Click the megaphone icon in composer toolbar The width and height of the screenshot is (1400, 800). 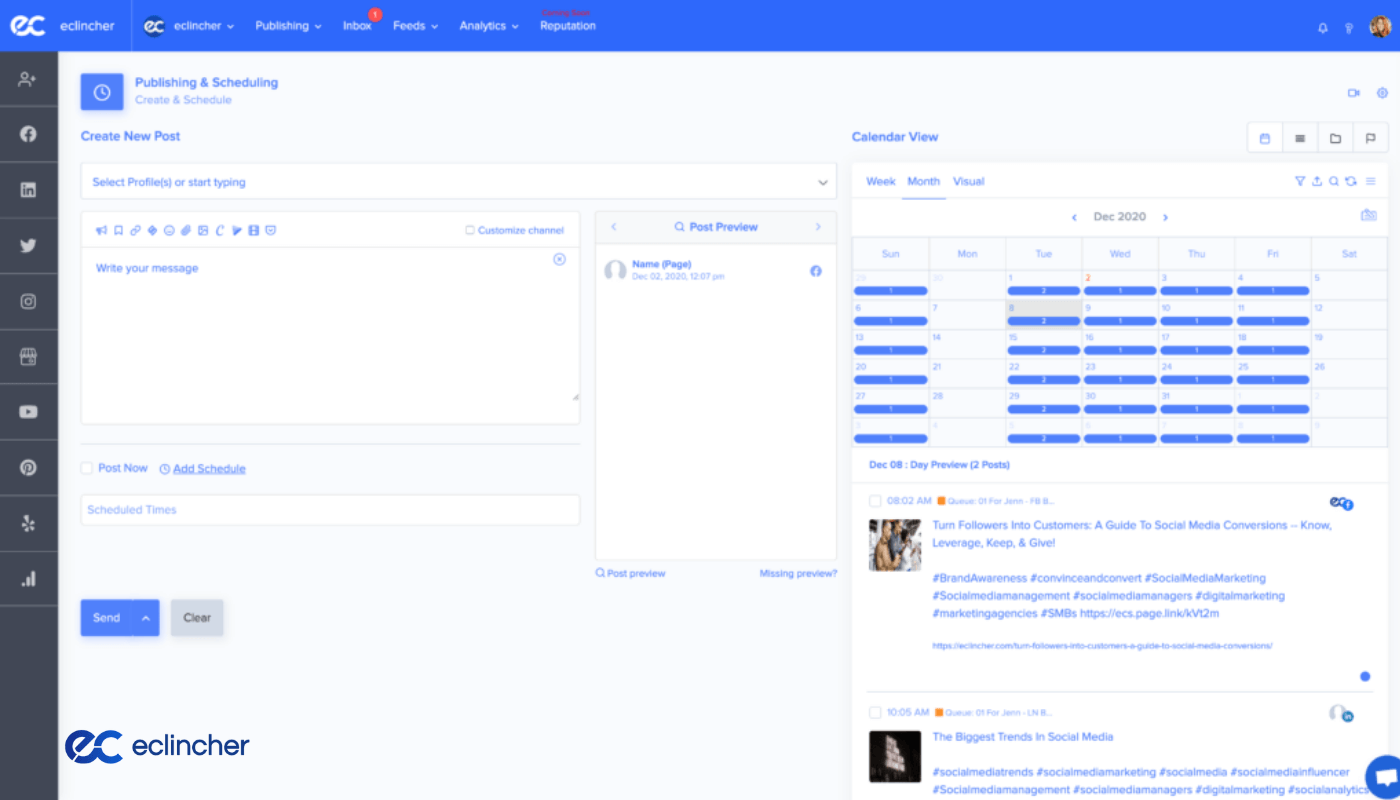pos(101,230)
